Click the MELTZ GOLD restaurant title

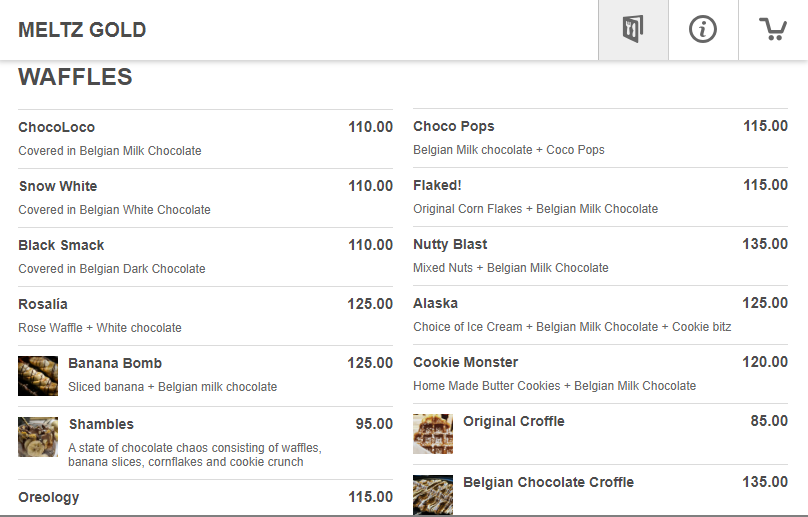pyautogui.click(x=82, y=30)
